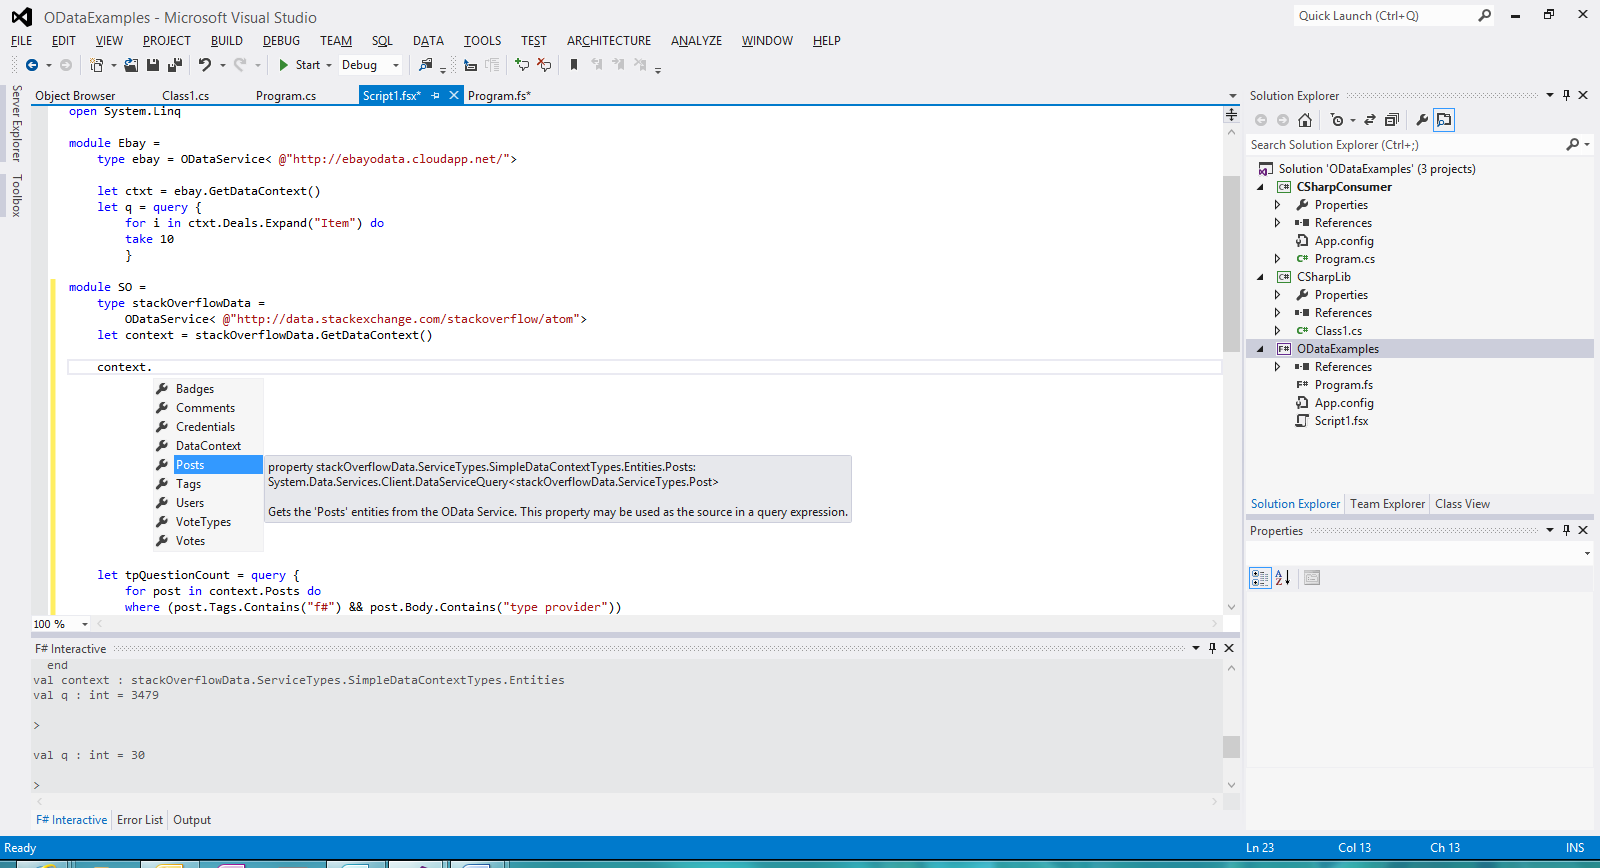Toggle auto-hide pin of F# Interactive panel

point(1212,648)
